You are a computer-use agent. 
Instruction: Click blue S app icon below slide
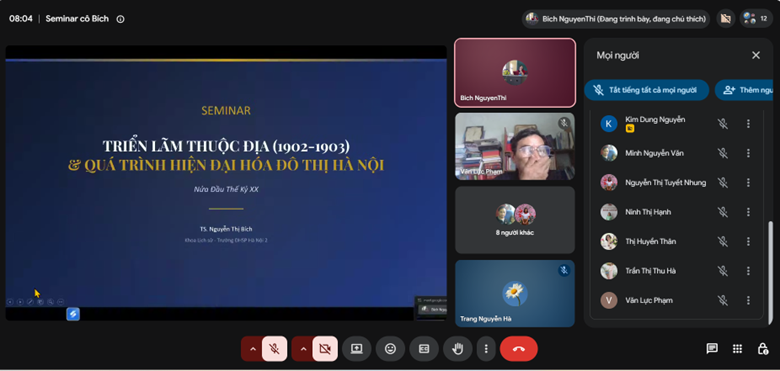(73, 314)
